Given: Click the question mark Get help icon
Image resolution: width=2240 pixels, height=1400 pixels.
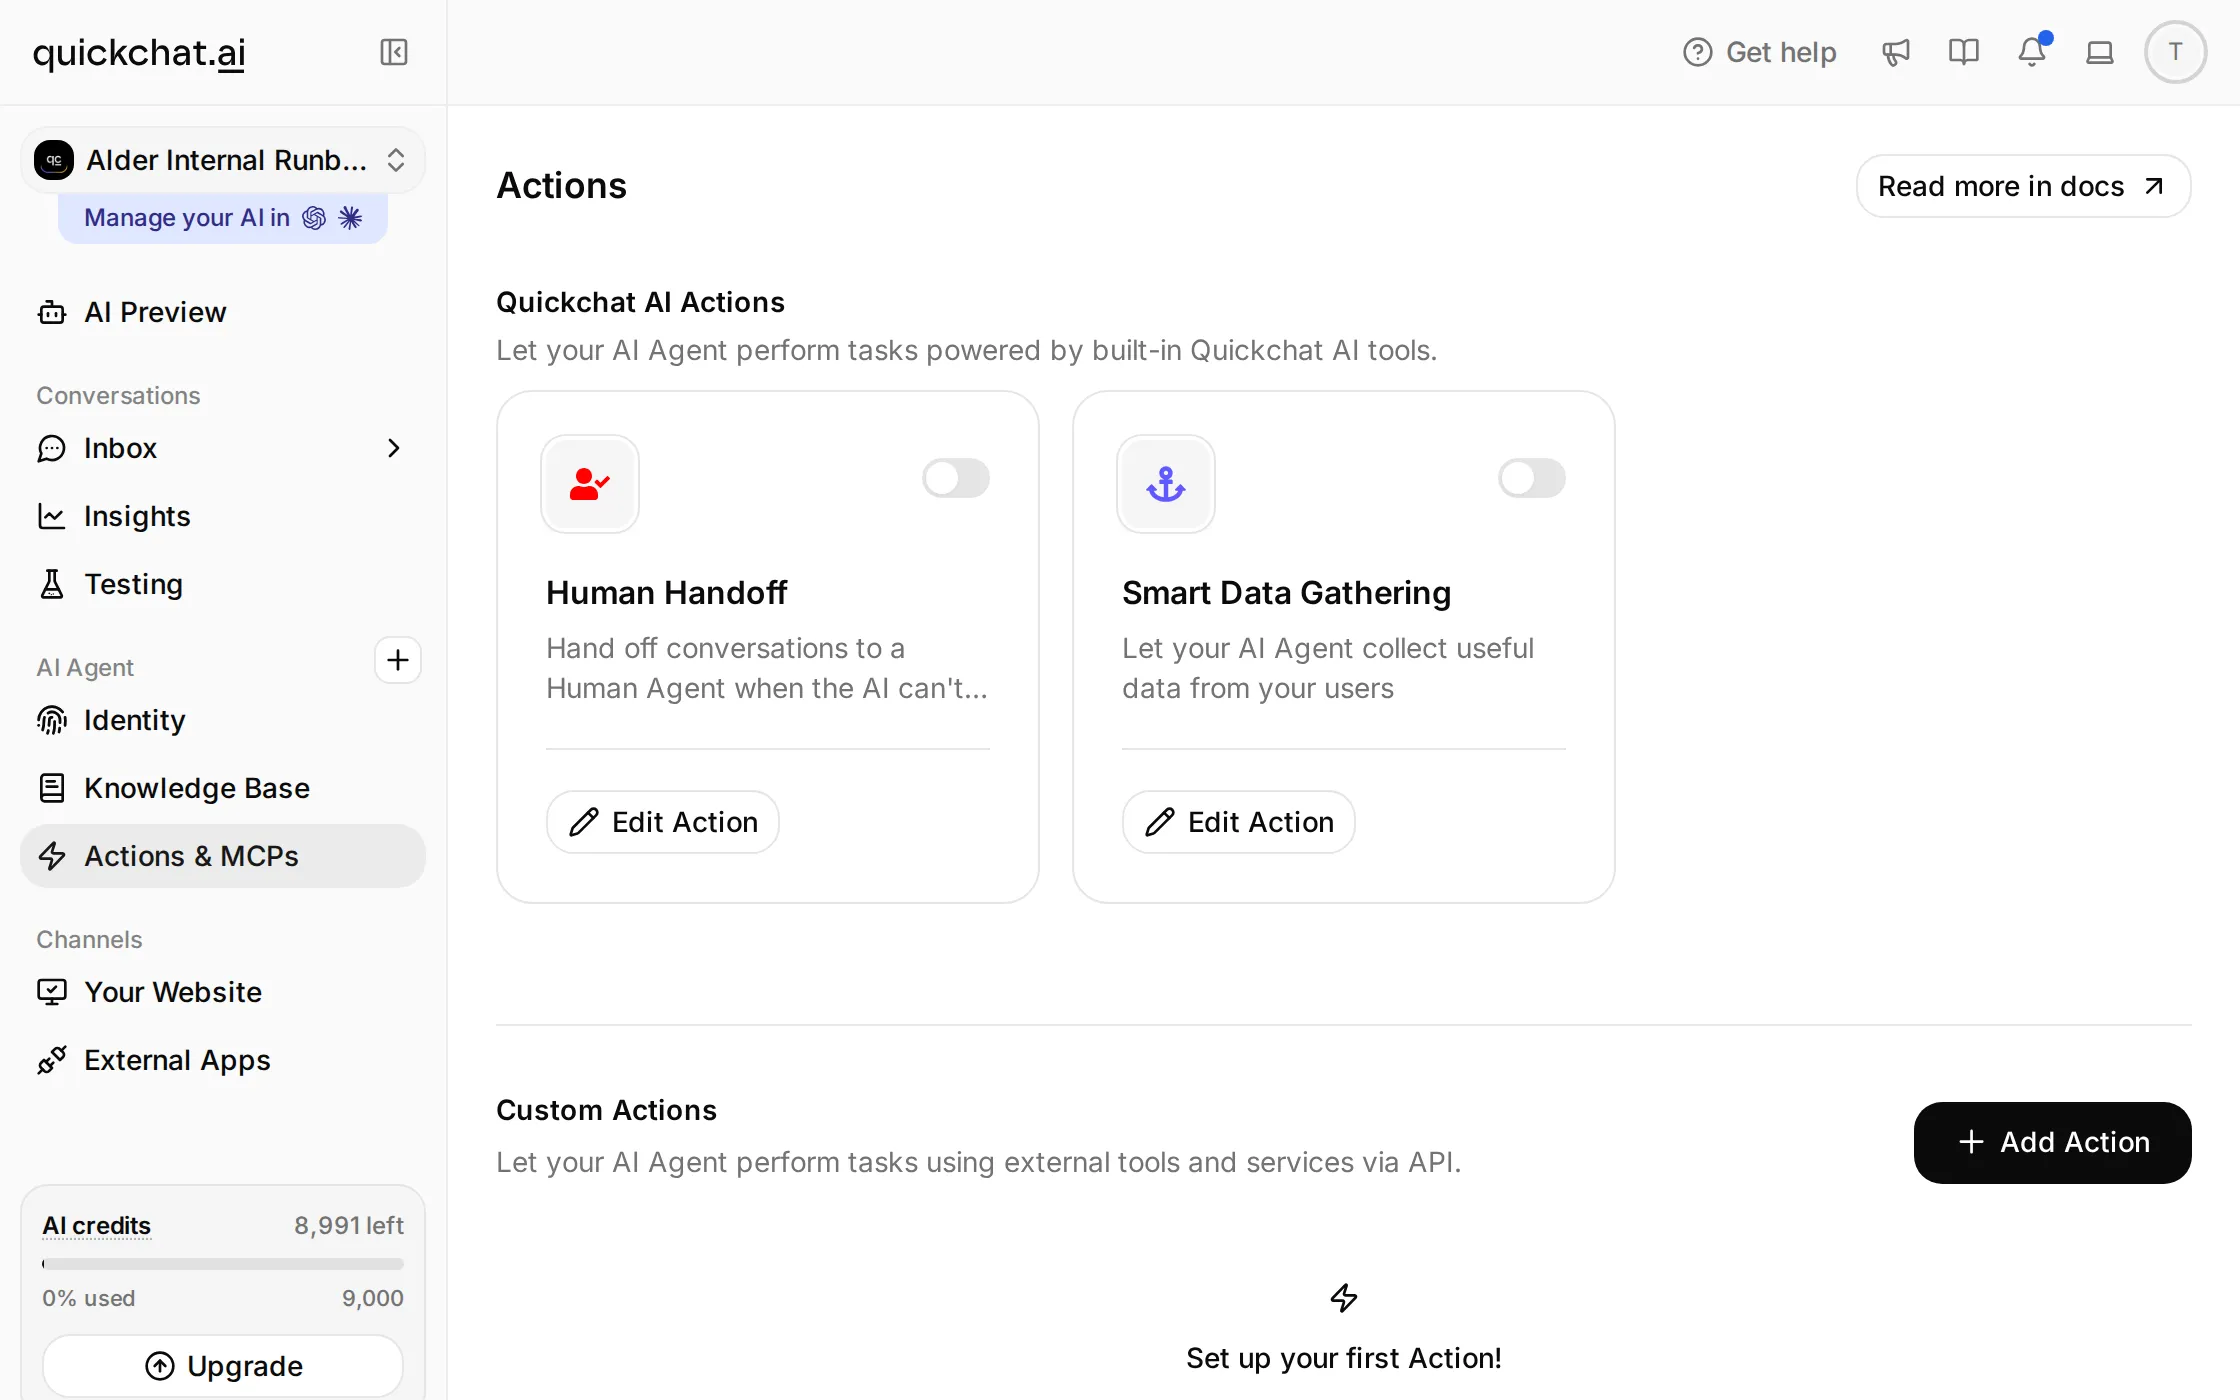Looking at the screenshot, I should 1698,52.
